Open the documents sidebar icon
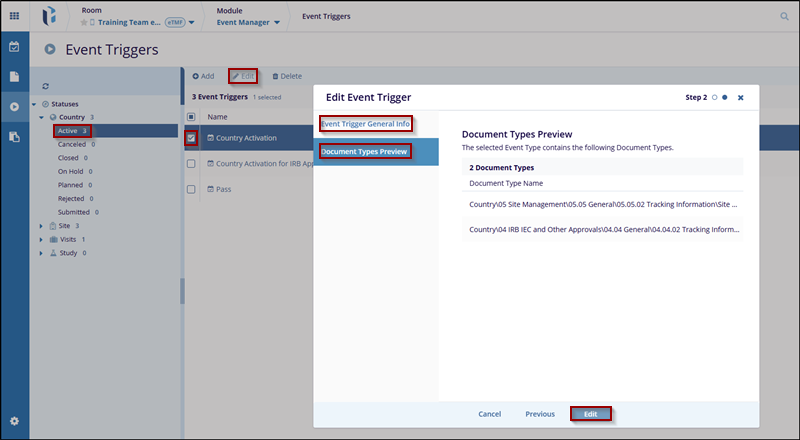Viewport: 800px width, 440px height. [x=14, y=77]
